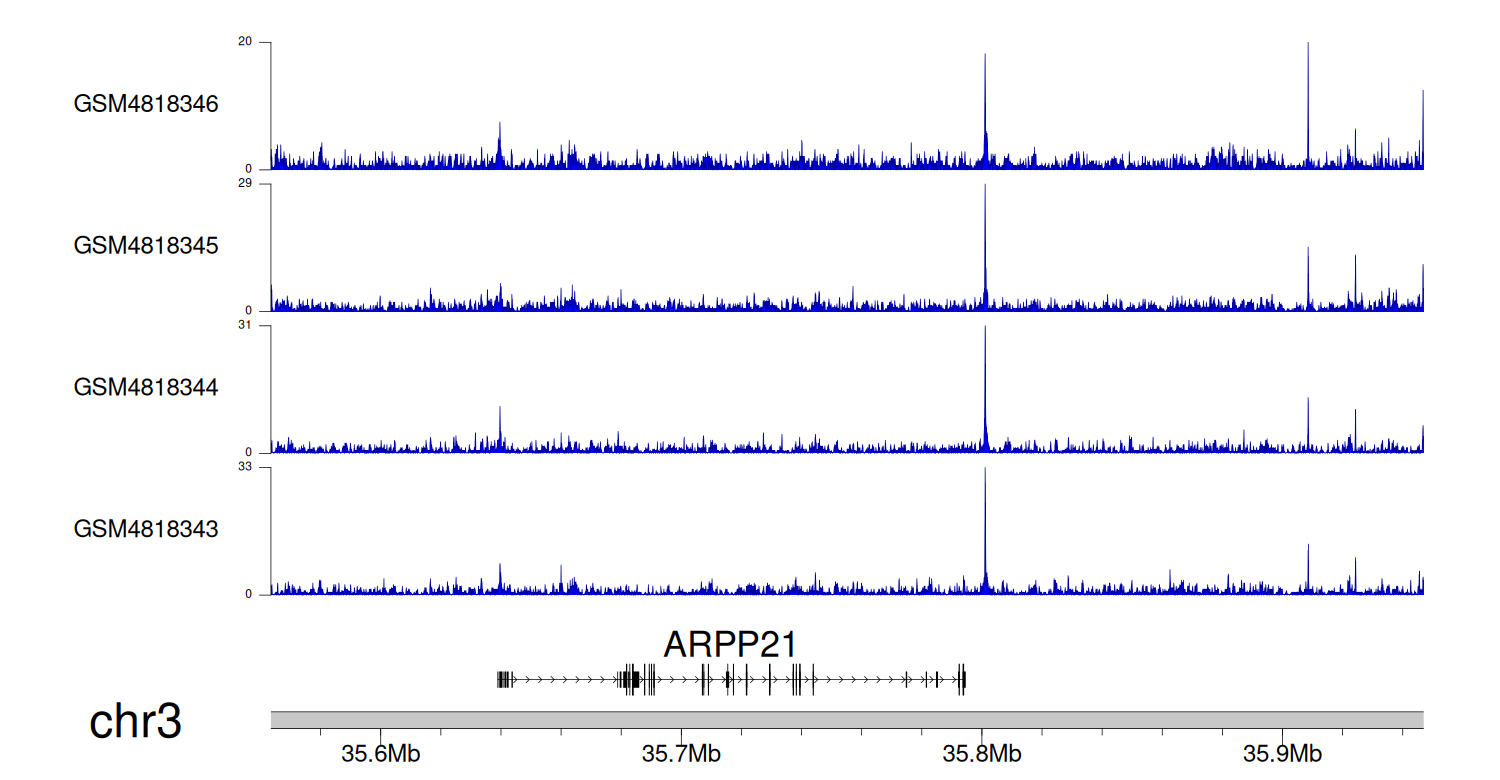
Task: Click the 35.9Mb axis label
Action: pyautogui.click(x=1283, y=753)
